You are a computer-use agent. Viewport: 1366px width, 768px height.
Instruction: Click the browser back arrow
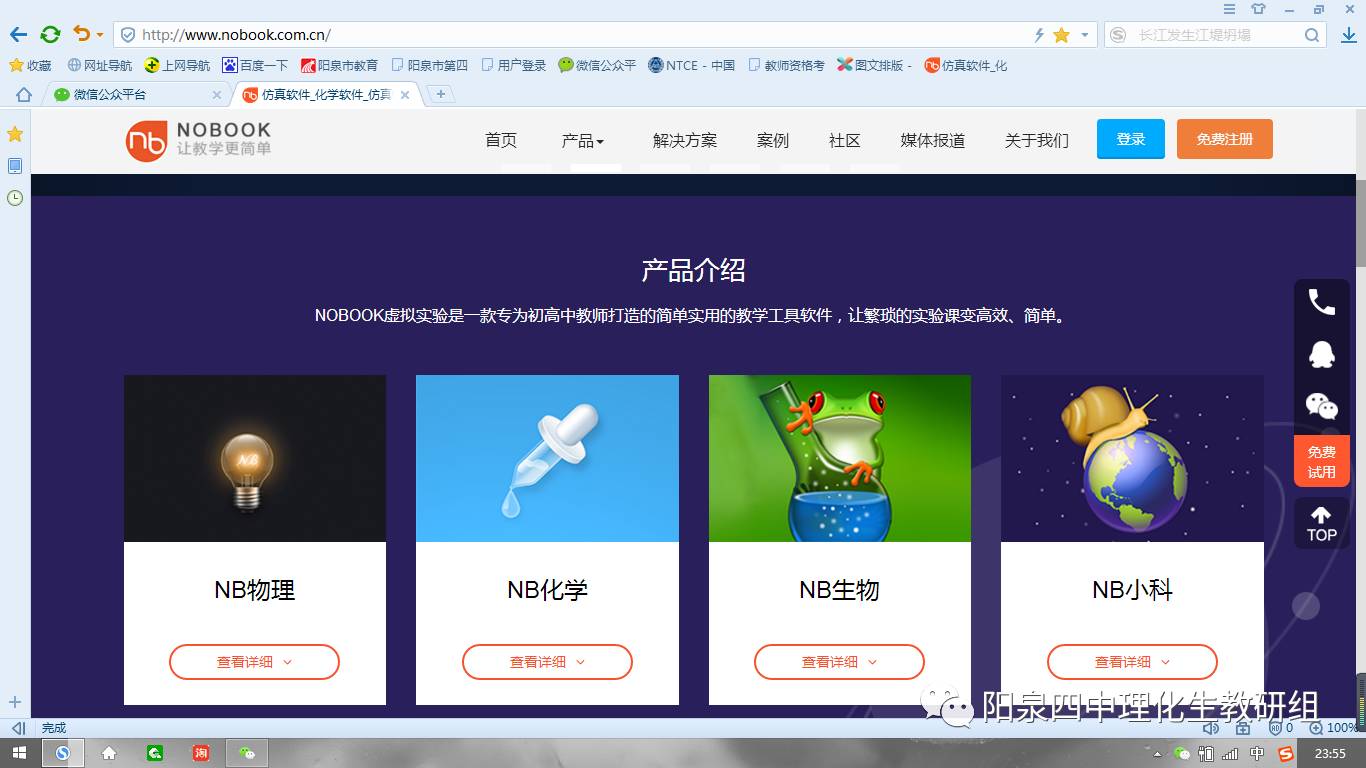[x=18, y=35]
